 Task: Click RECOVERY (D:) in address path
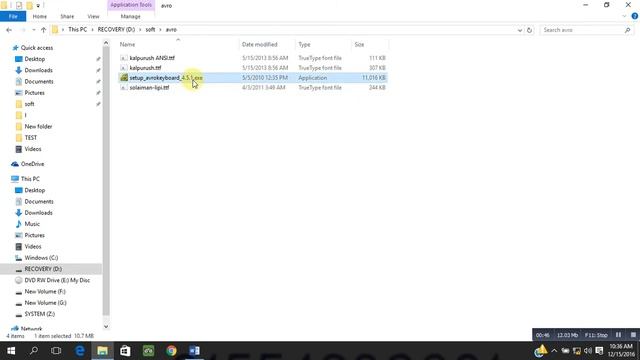point(116,30)
